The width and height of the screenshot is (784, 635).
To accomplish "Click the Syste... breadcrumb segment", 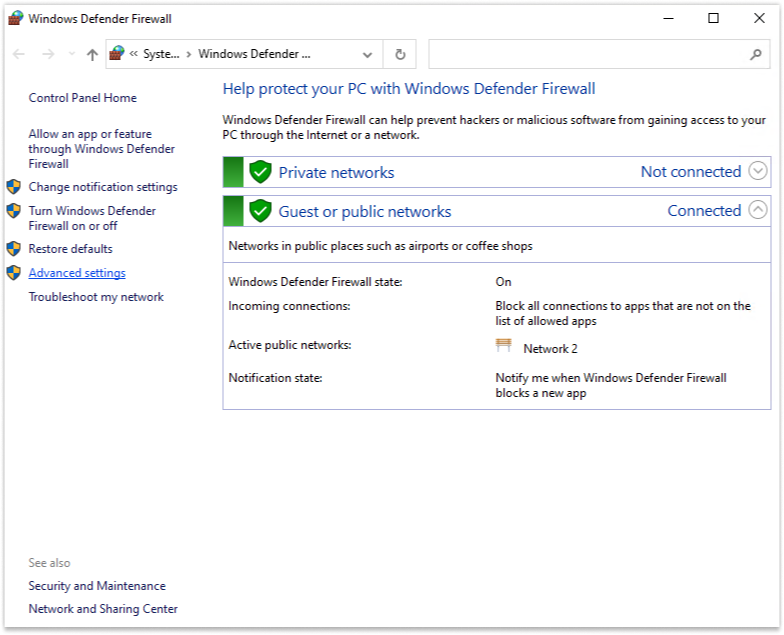I will pos(161,54).
